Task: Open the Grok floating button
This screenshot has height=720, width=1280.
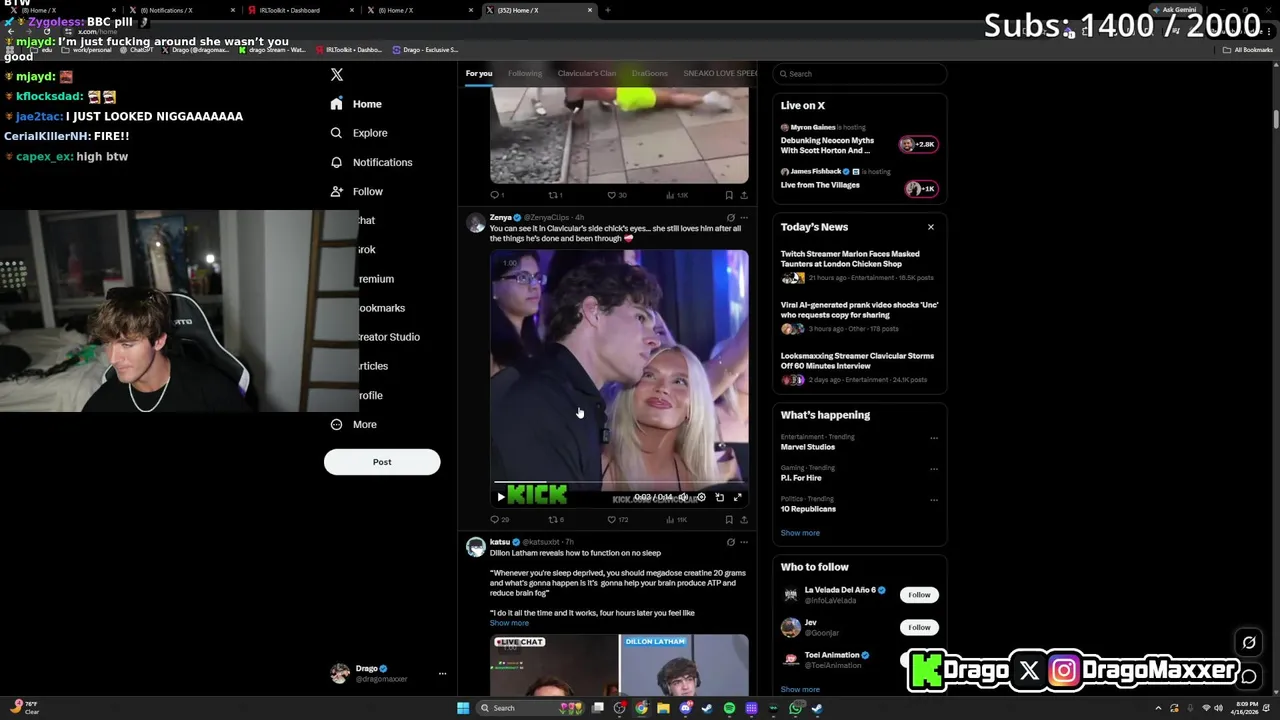Action: (x=1249, y=643)
